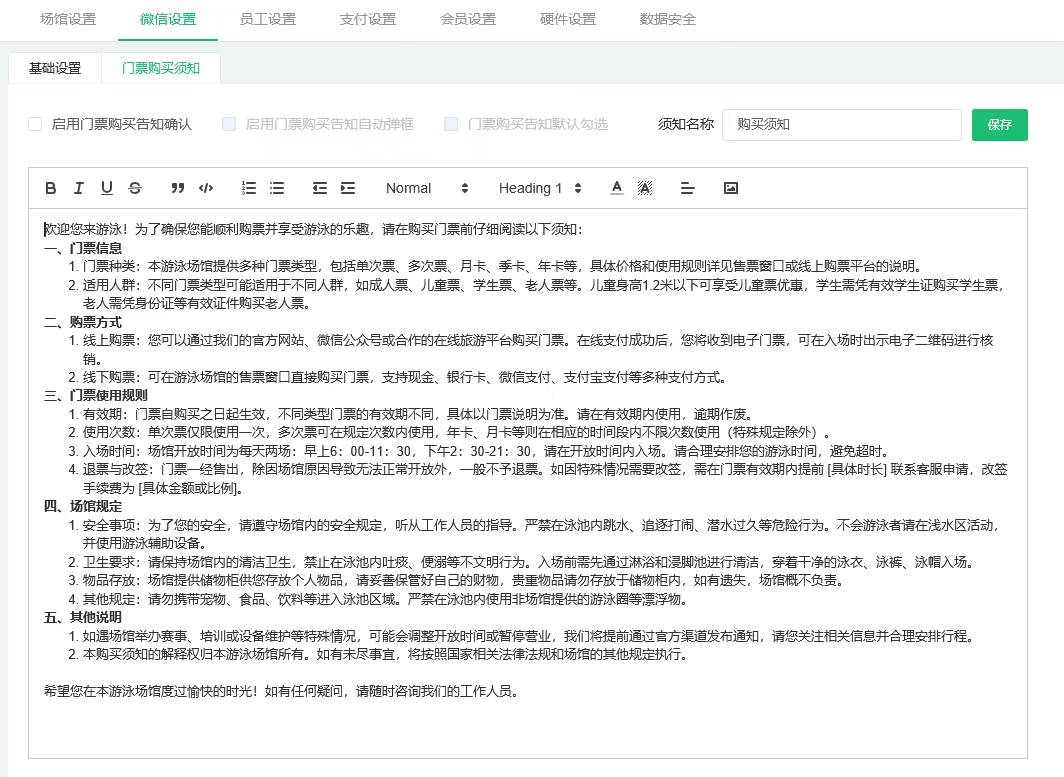Click the green 保存 button
Image resolution: width=1064 pixels, height=777 pixels.
tap(999, 124)
